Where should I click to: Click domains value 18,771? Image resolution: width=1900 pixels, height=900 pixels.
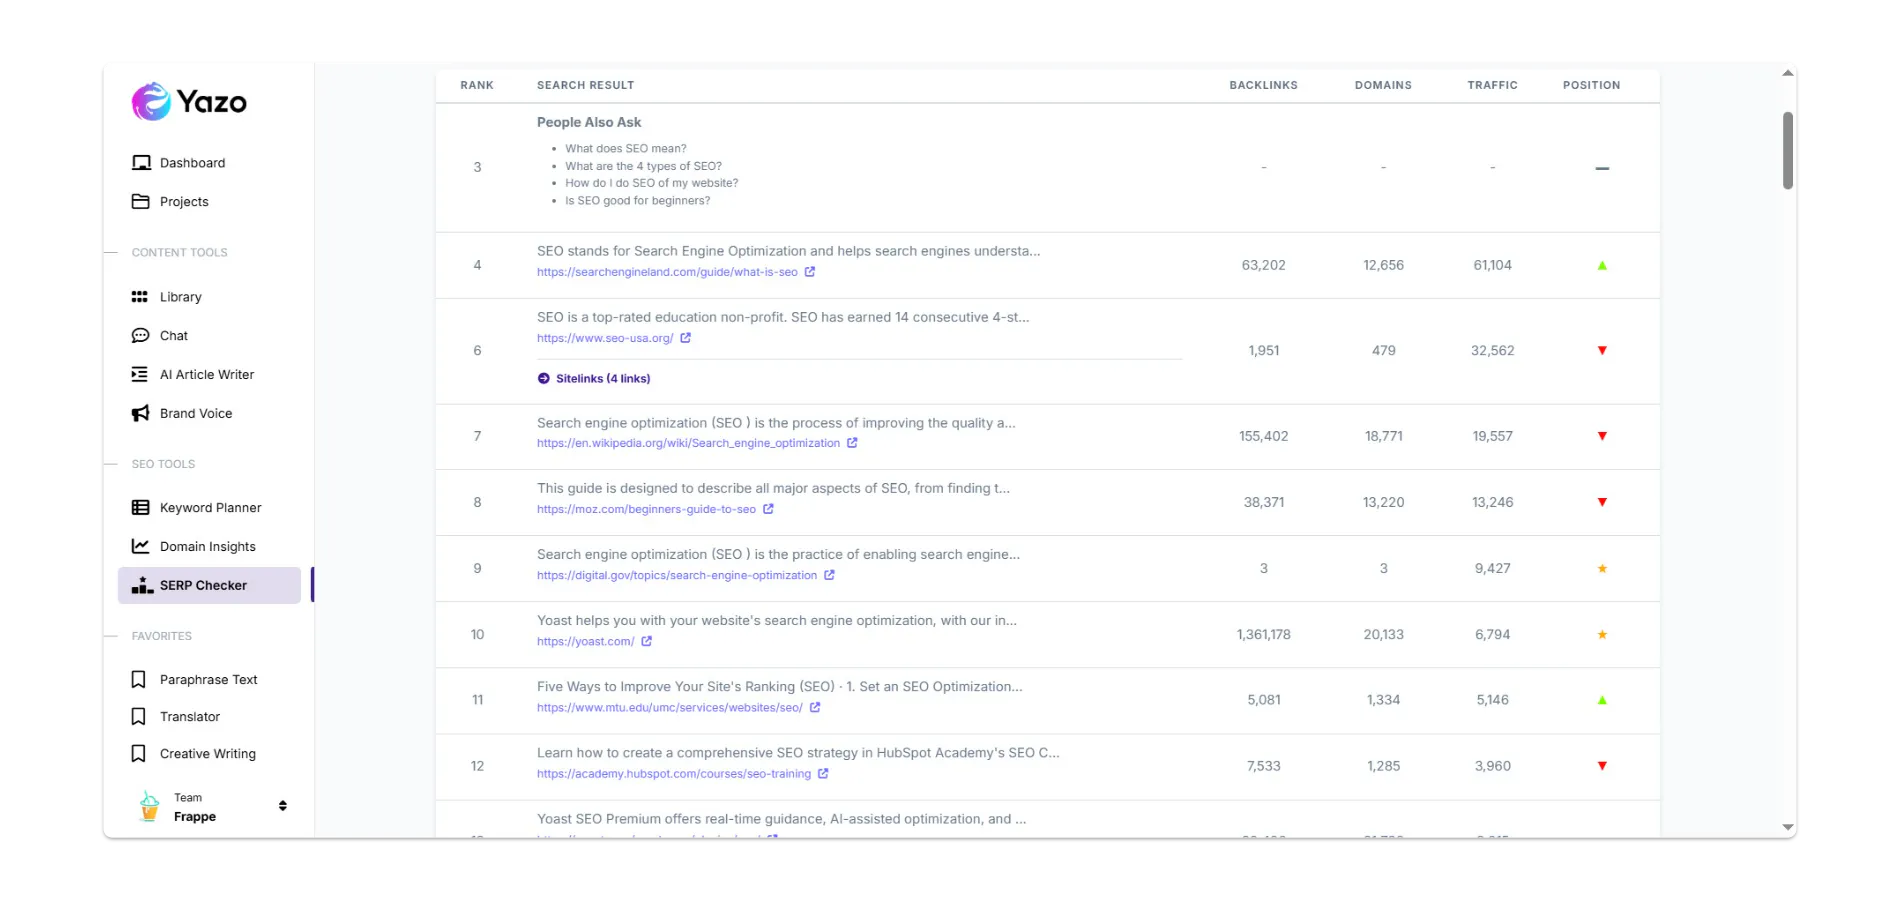[x=1383, y=436]
